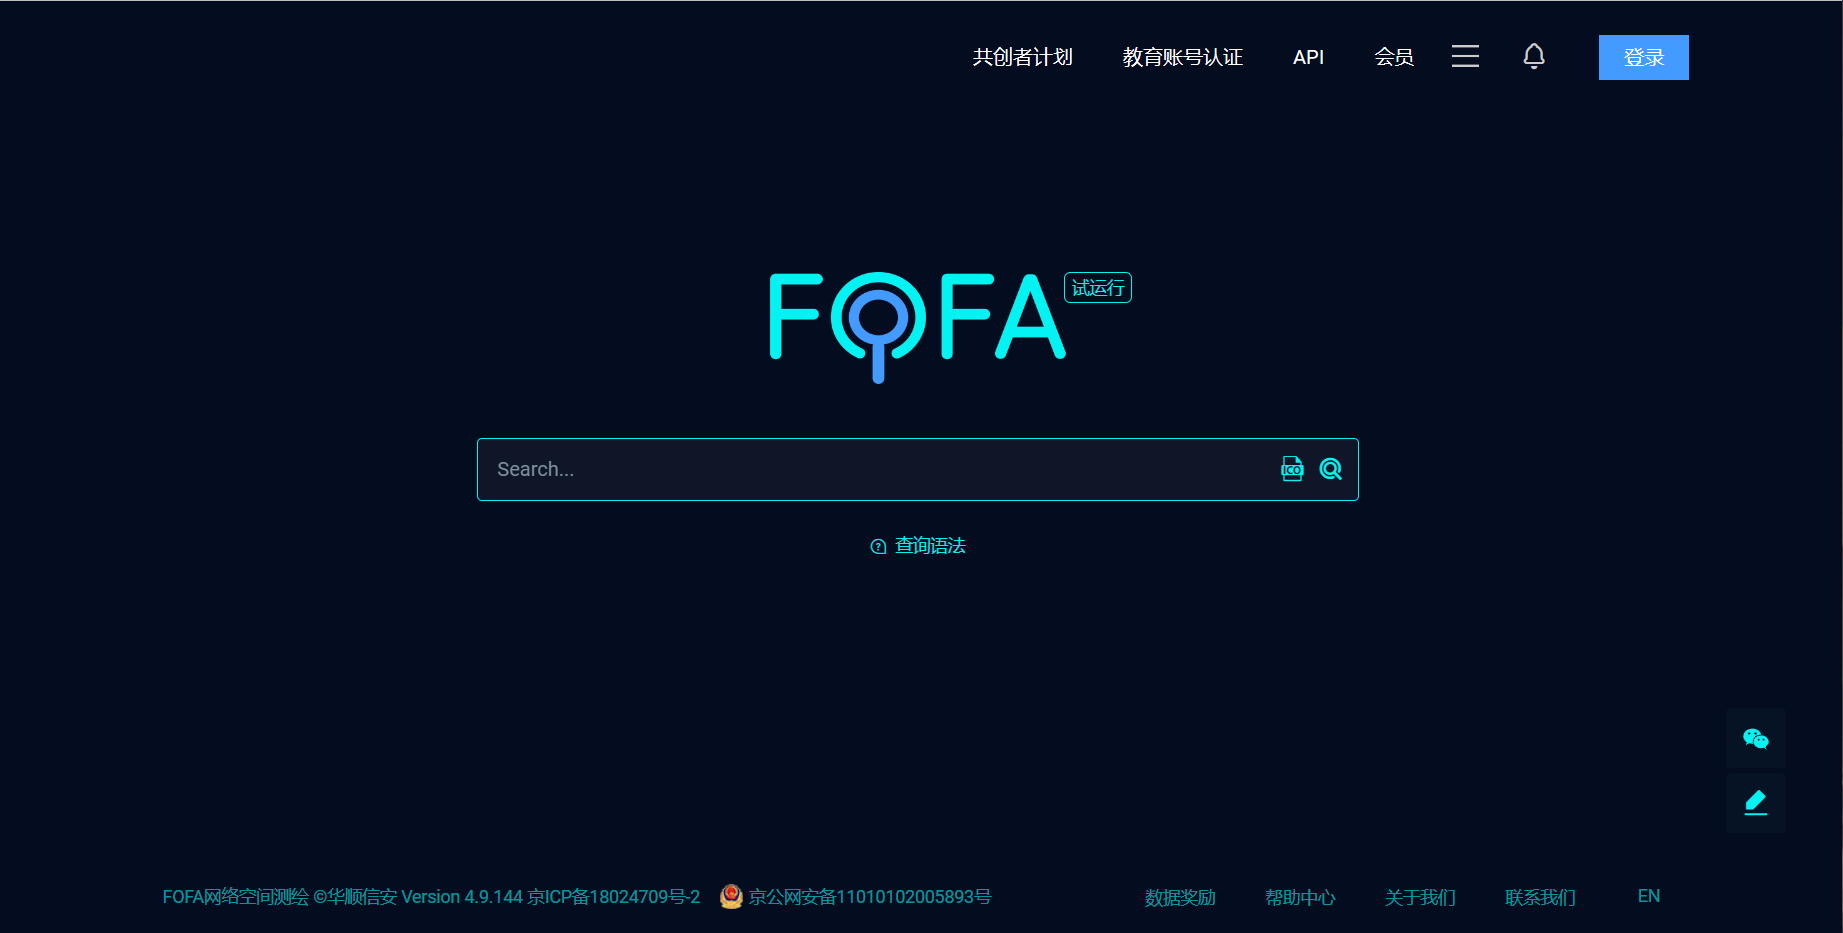The image size is (1843, 933).
Task: Open 教育账号认证 menu item
Action: [x=1183, y=57]
